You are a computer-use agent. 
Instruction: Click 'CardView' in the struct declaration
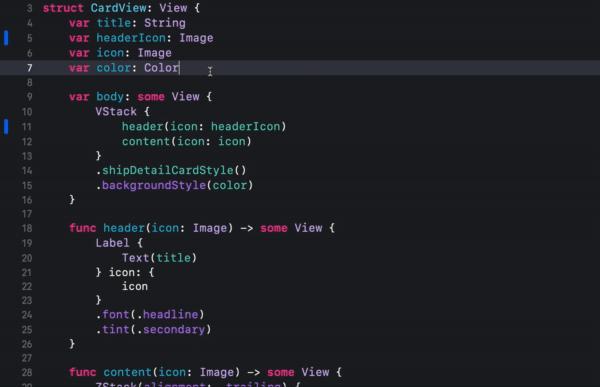click(x=118, y=8)
